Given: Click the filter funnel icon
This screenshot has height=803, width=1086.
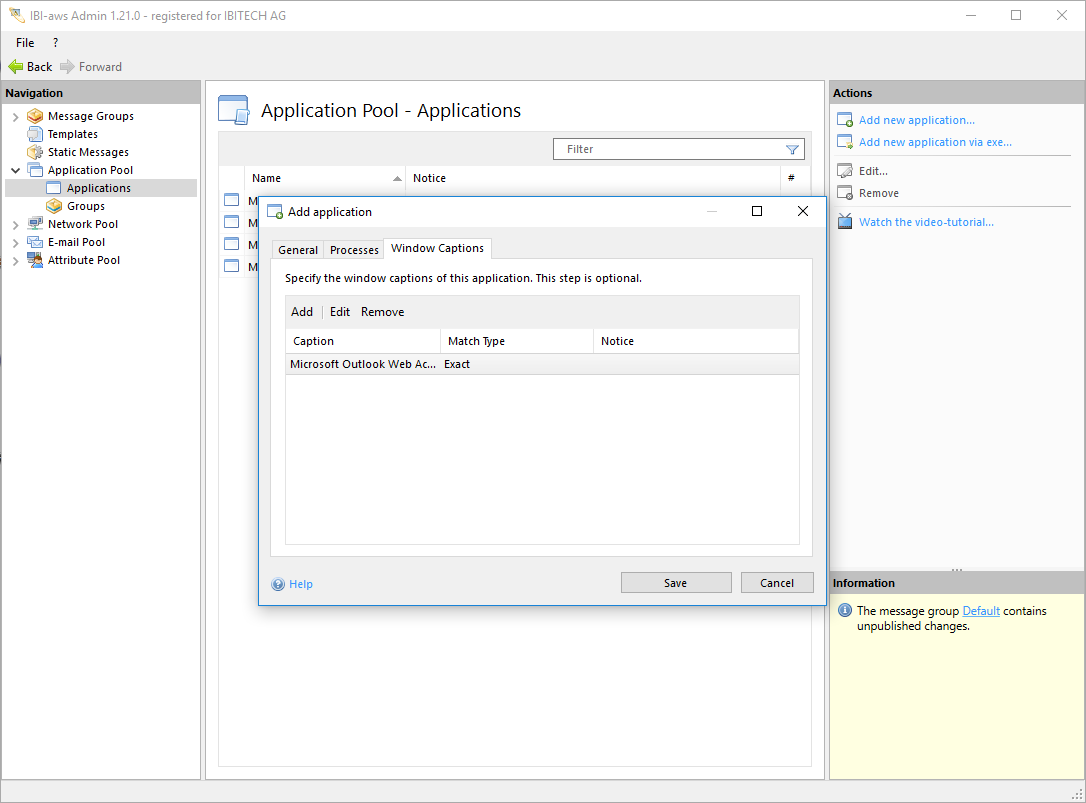Looking at the screenshot, I should point(792,149).
